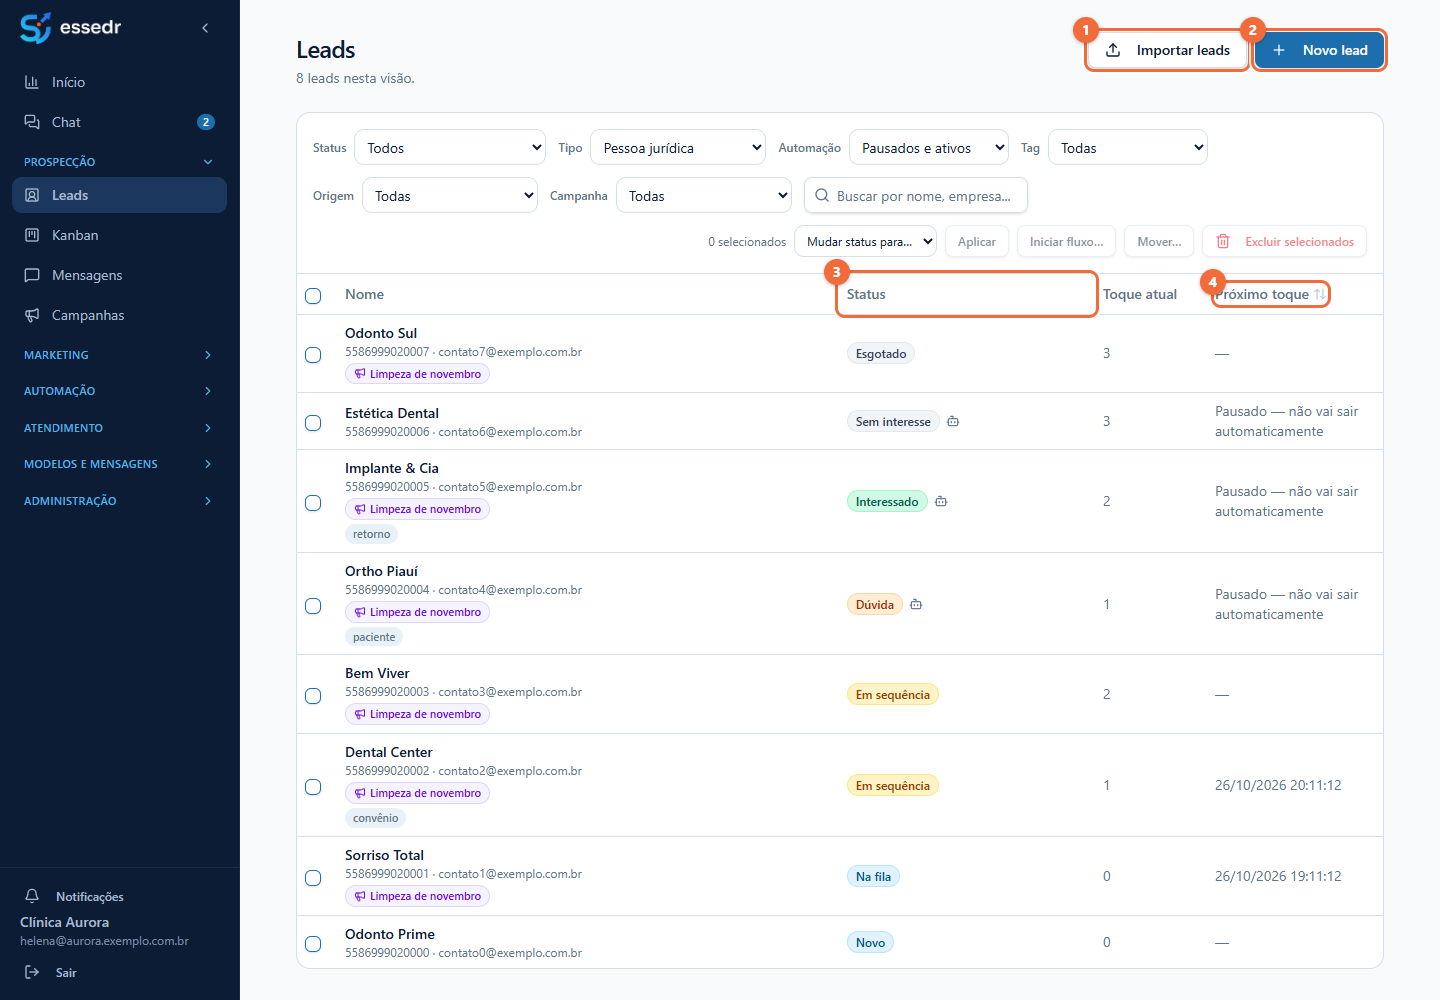Click the Chat bubble icon

pyautogui.click(x=32, y=122)
